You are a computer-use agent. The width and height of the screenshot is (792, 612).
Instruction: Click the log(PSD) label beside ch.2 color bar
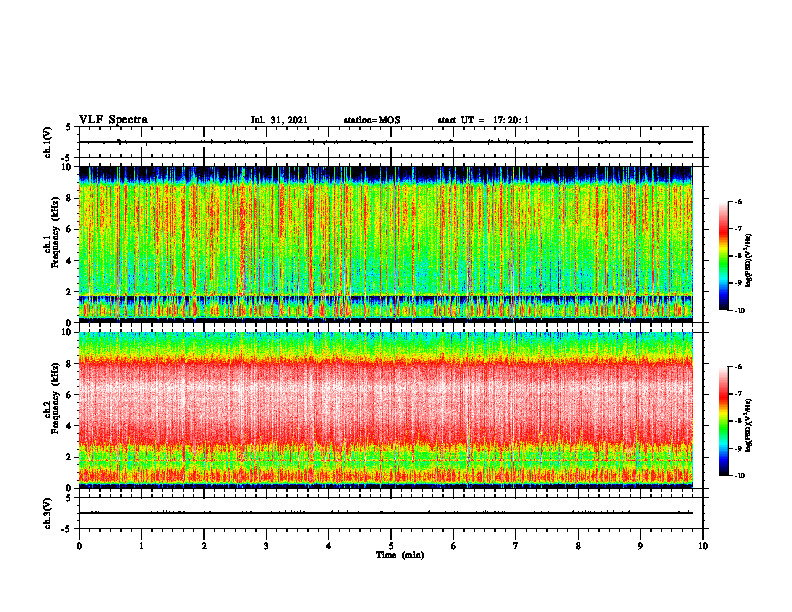[x=749, y=425]
